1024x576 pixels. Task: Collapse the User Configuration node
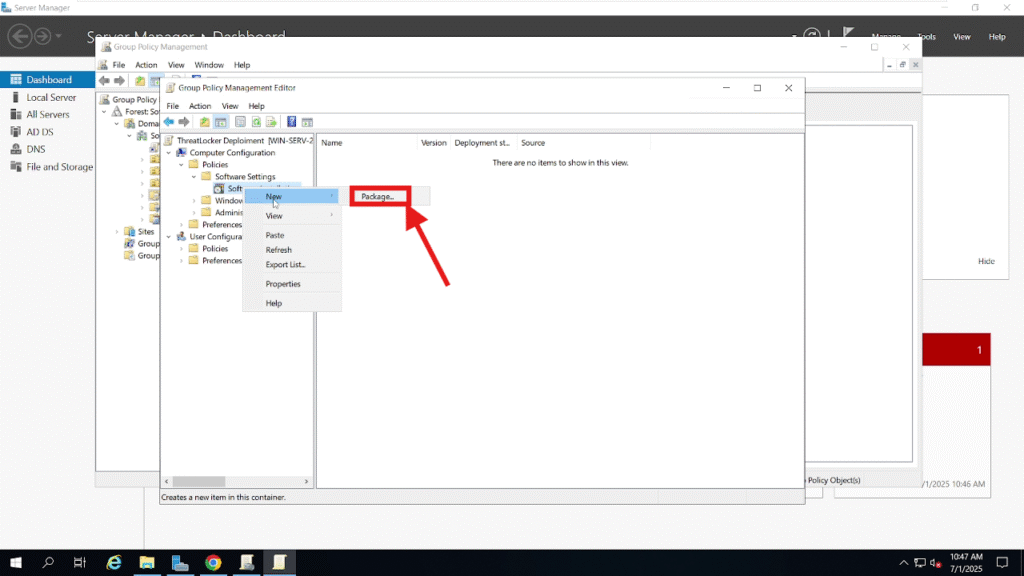click(x=169, y=237)
